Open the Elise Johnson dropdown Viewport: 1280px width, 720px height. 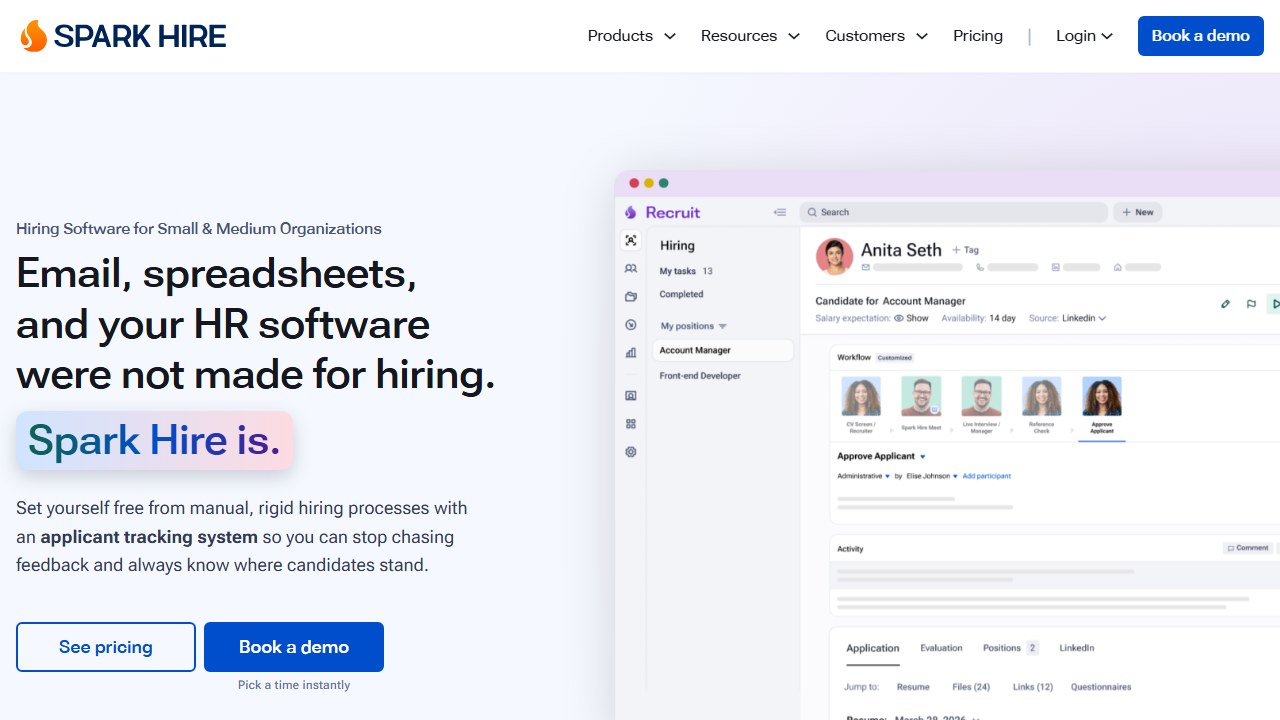click(x=932, y=476)
